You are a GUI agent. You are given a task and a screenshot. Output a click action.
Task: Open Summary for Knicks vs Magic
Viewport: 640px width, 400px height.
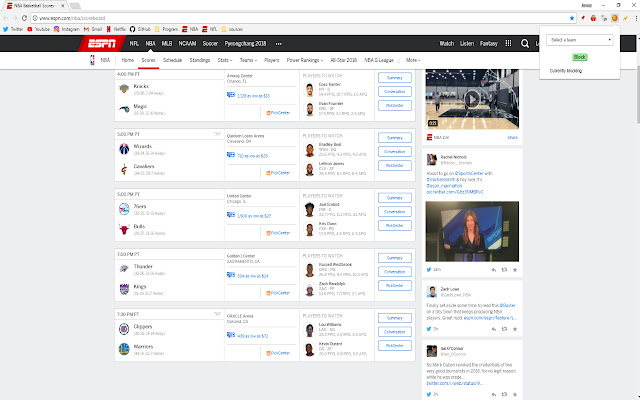(395, 78)
